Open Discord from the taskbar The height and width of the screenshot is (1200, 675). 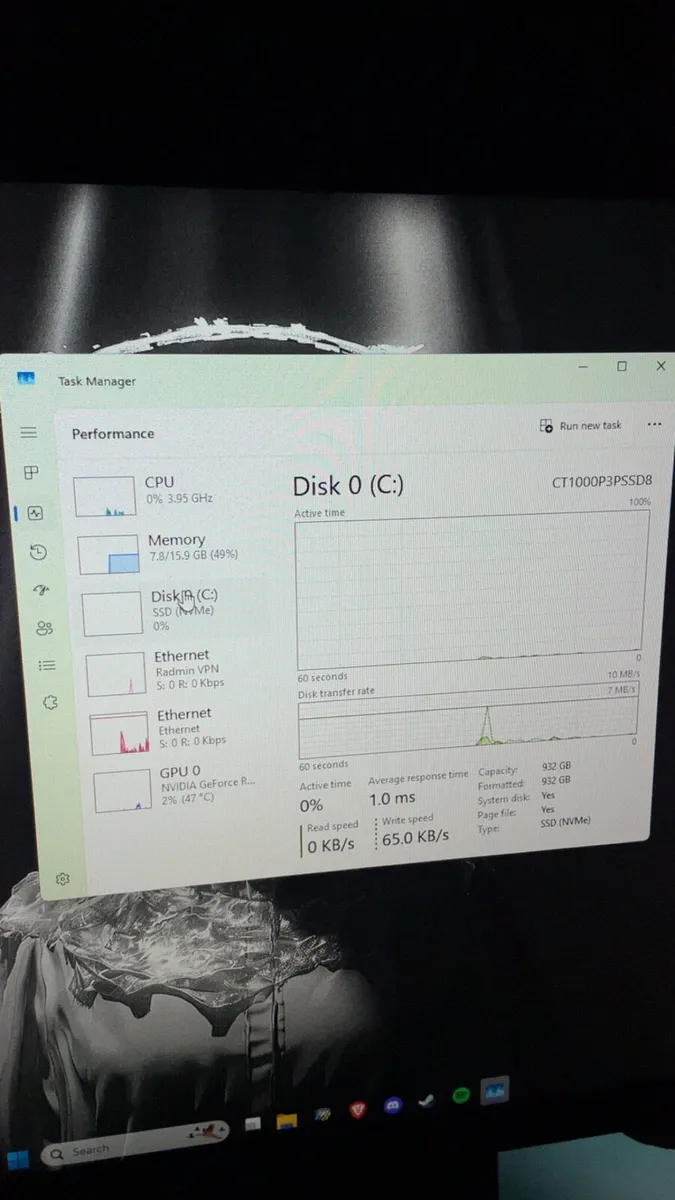[x=394, y=1105]
